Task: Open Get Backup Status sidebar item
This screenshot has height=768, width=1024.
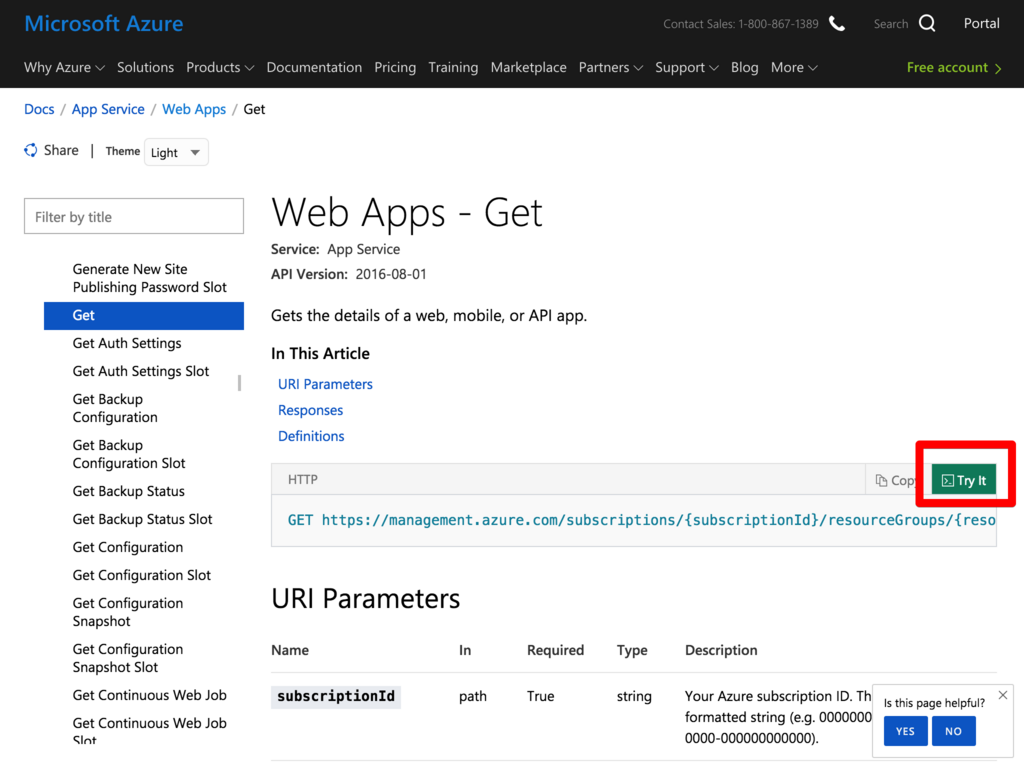Action: pyautogui.click(x=129, y=491)
